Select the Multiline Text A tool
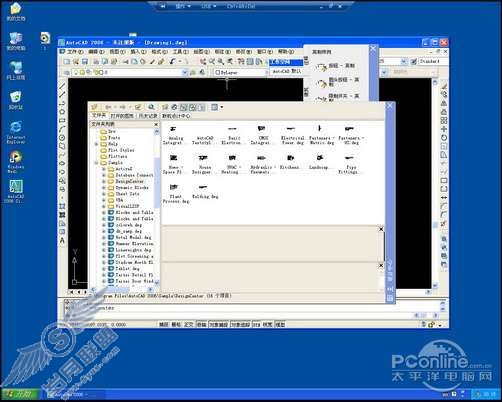502x402 pixels. 62,240
